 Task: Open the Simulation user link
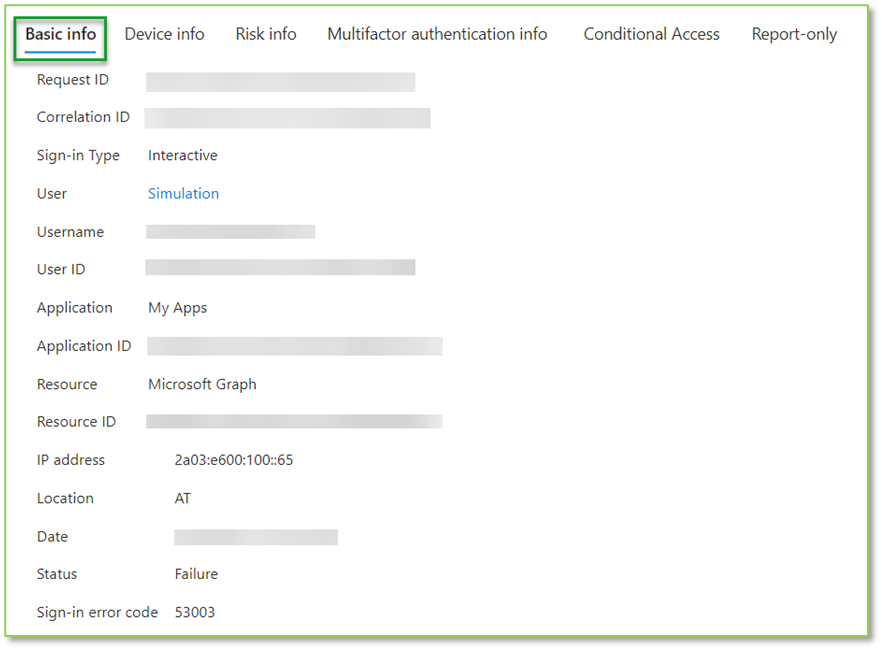(183, 193)
